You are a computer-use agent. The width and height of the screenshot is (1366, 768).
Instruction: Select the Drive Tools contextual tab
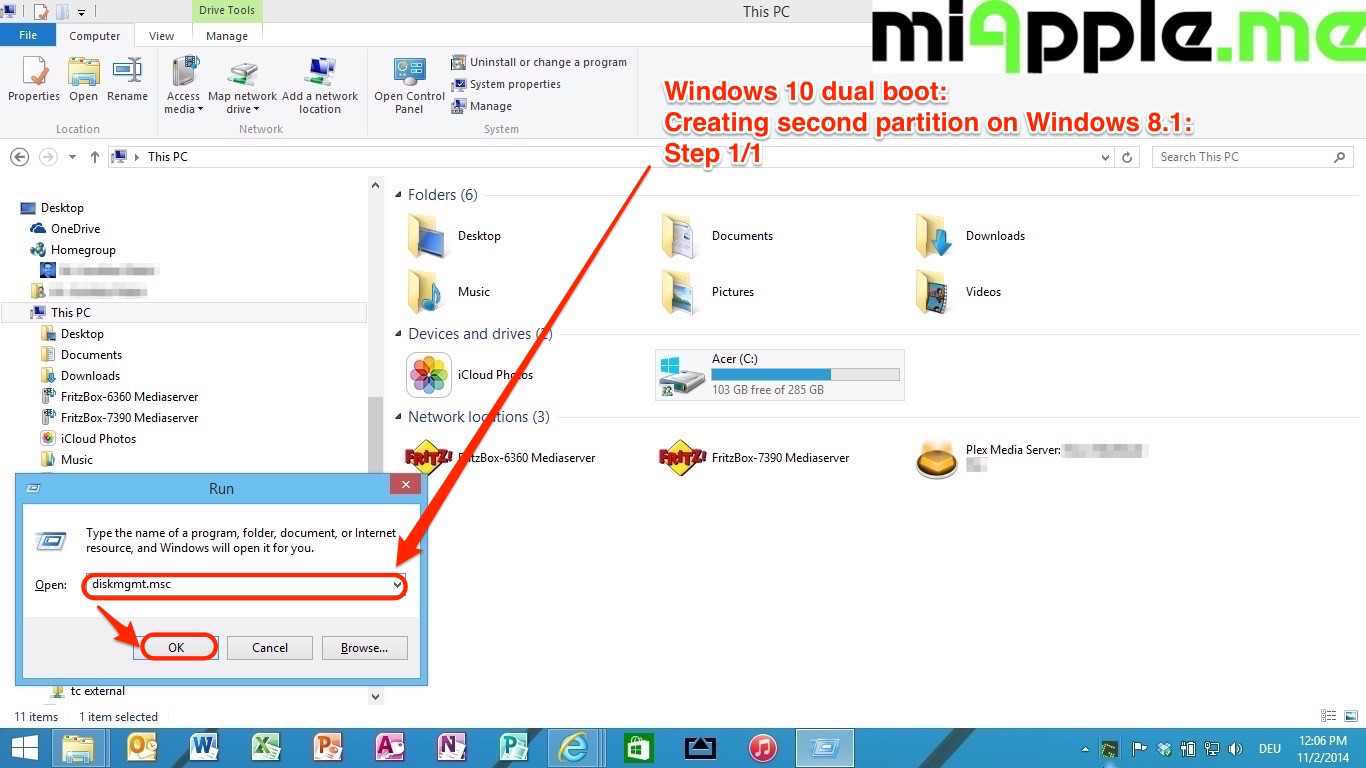[x=227, y=10]
